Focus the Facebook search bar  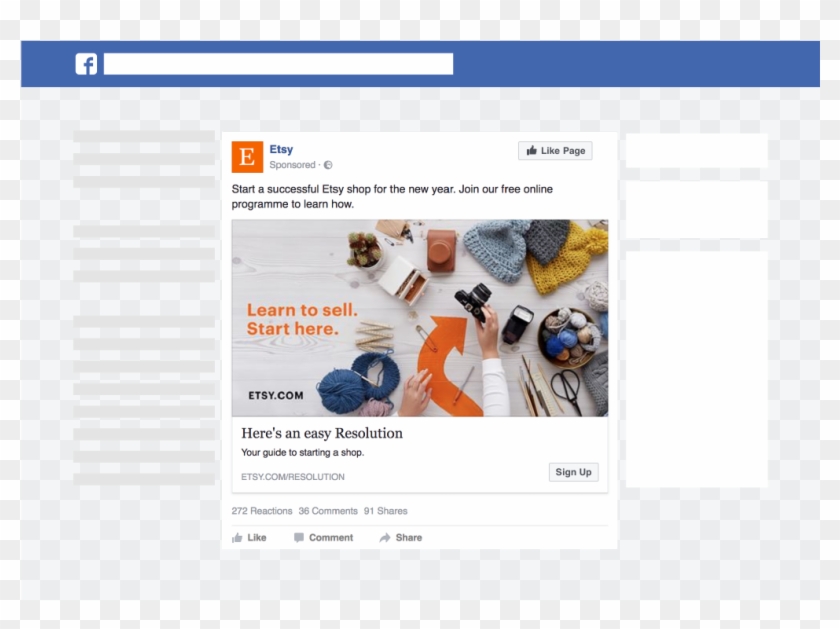tap(278, 64)
